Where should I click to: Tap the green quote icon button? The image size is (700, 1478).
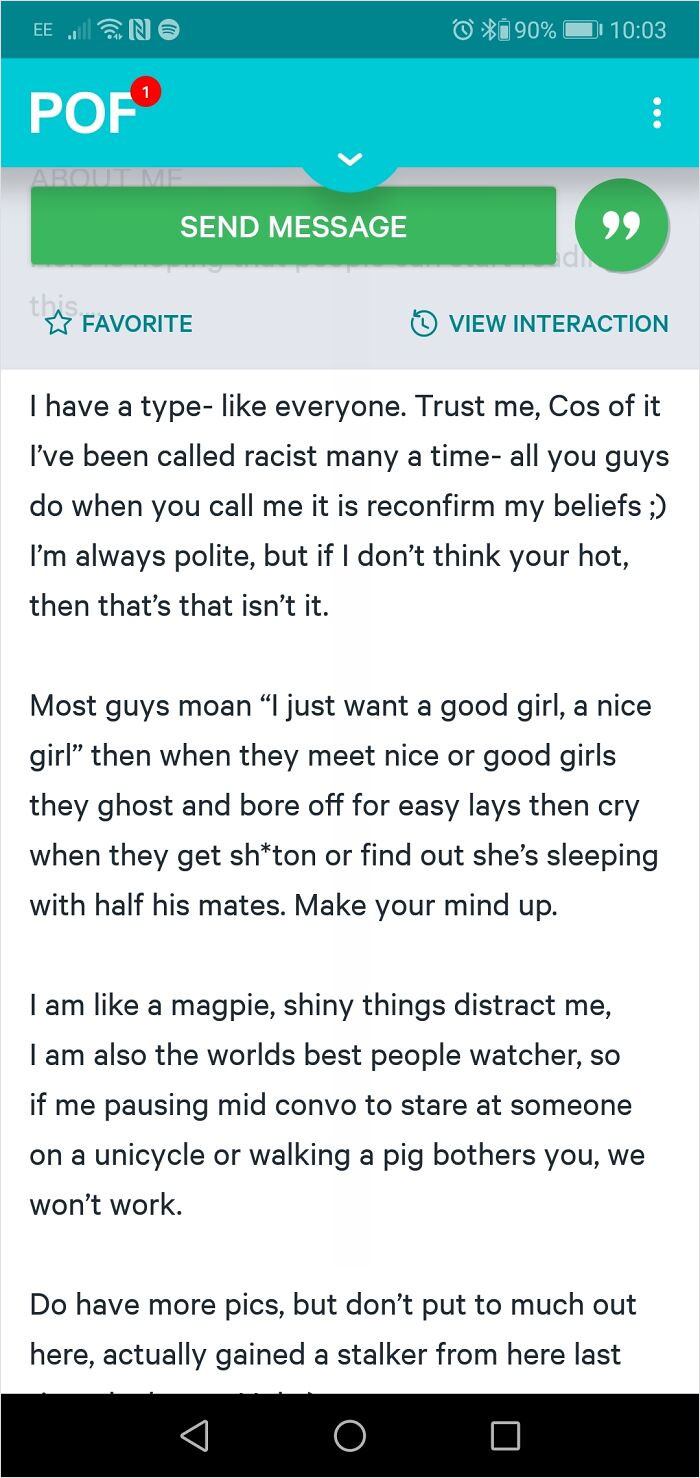click(x=621, y=225)
